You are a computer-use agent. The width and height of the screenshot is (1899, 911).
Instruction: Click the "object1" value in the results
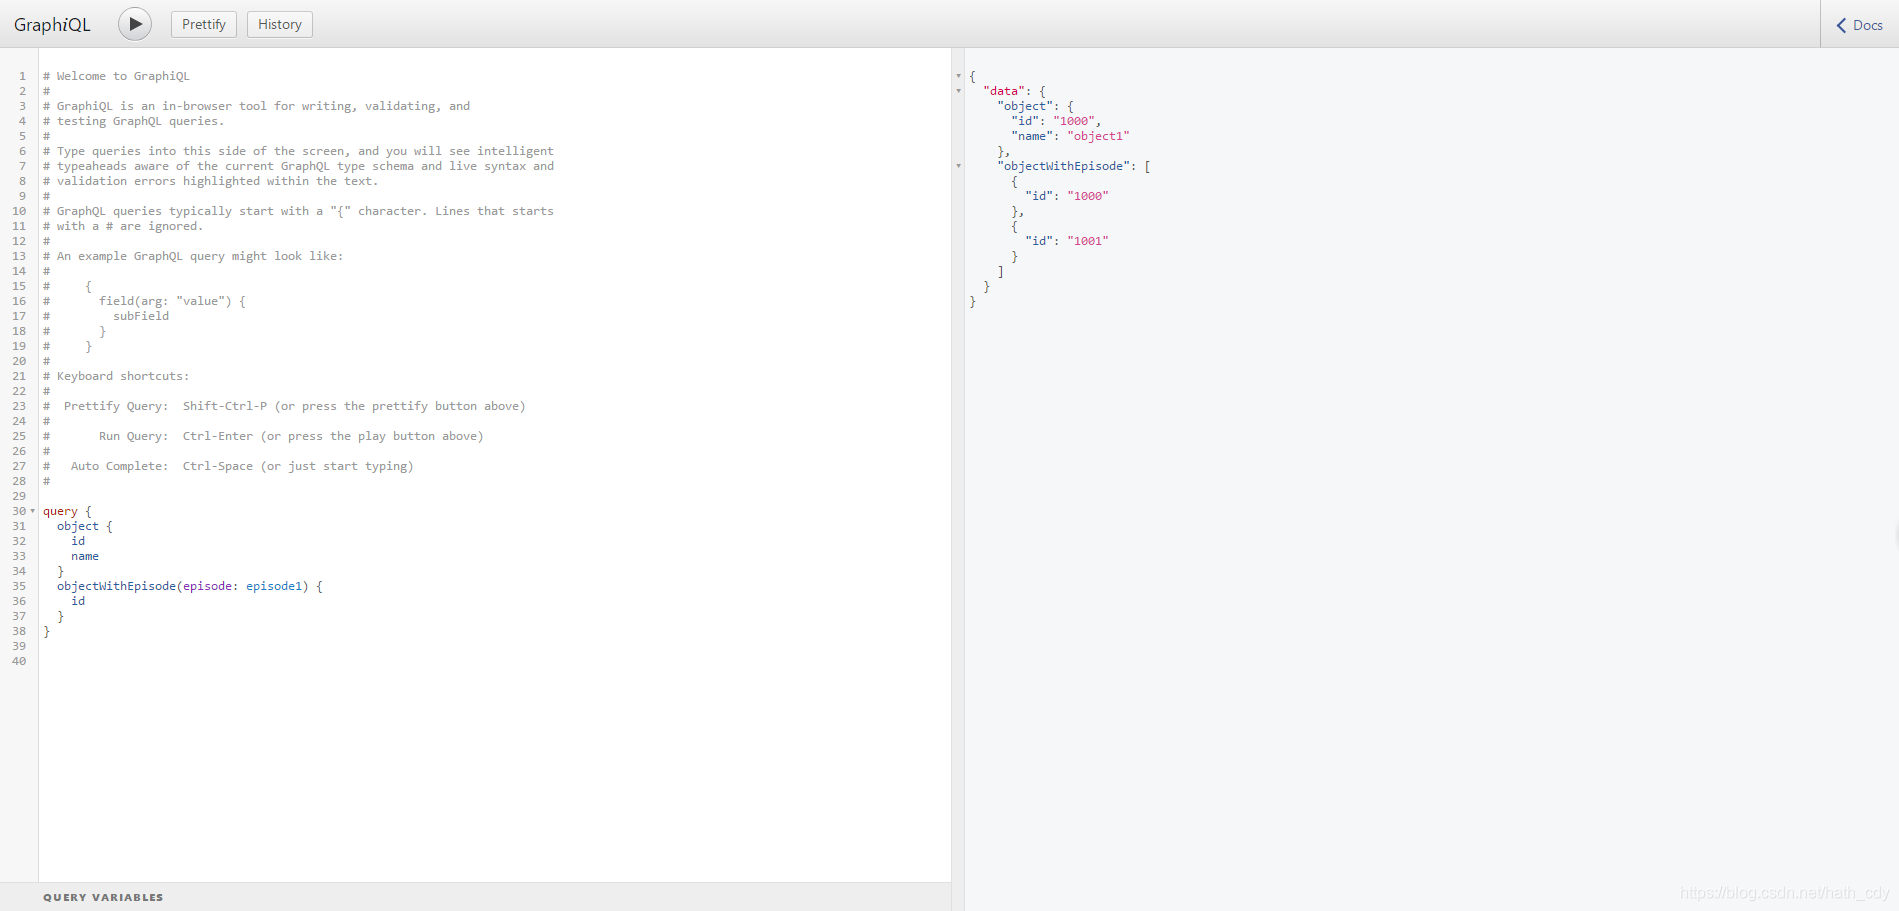click(1098, 136)
